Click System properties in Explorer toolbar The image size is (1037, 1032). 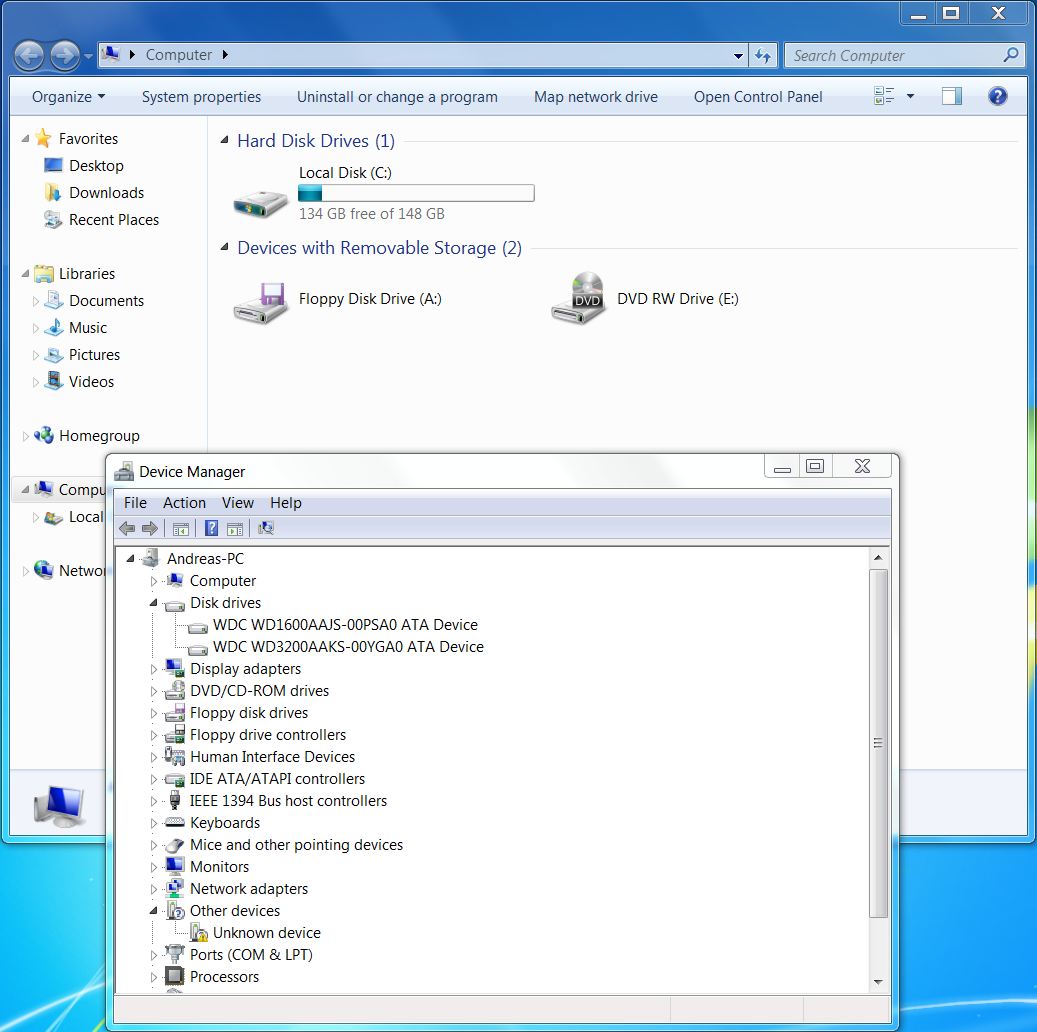coord(201,97)
